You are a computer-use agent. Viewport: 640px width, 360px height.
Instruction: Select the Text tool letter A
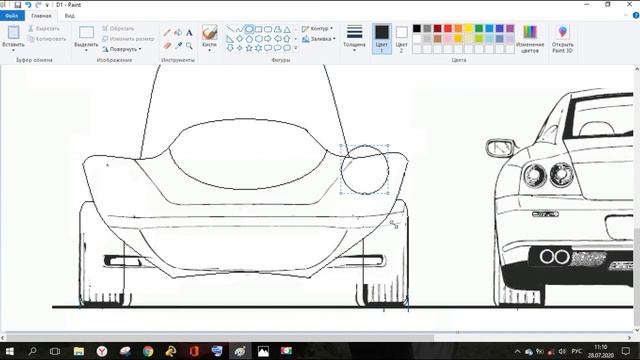pos(189,33)
